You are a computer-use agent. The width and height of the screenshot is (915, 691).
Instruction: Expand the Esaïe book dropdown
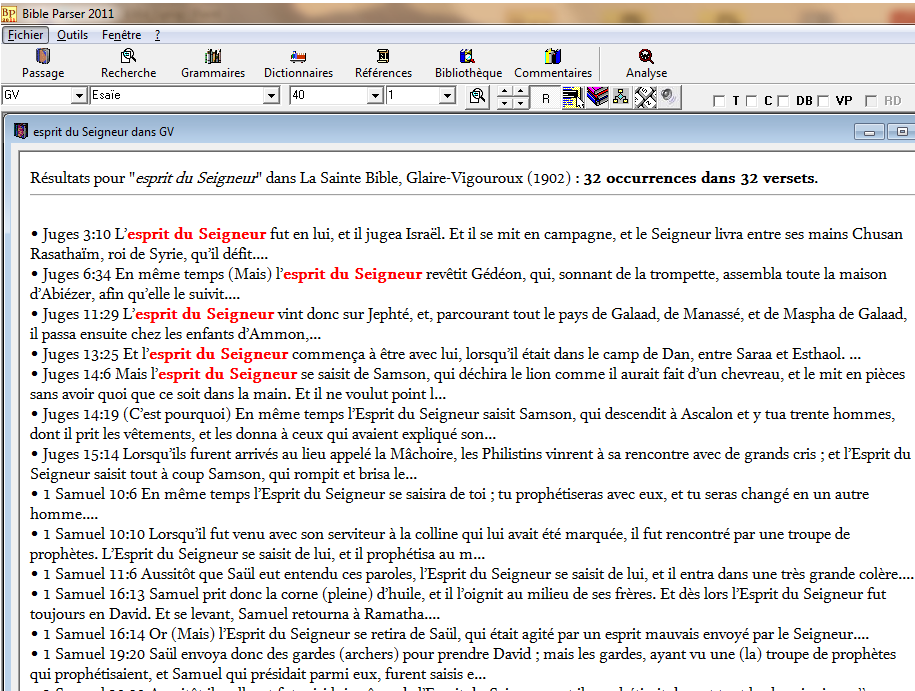pos(271,95)
